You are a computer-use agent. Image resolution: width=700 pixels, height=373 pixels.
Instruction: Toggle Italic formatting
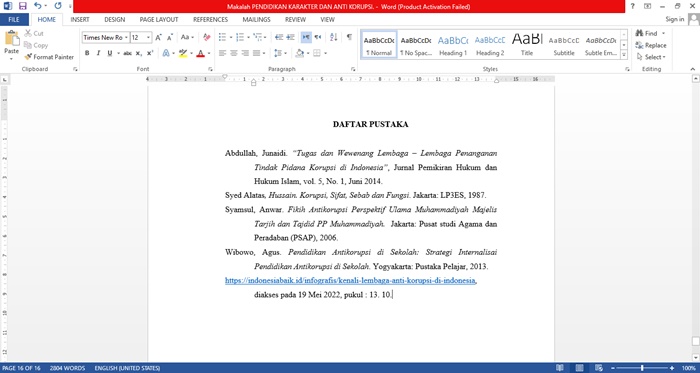98,53
